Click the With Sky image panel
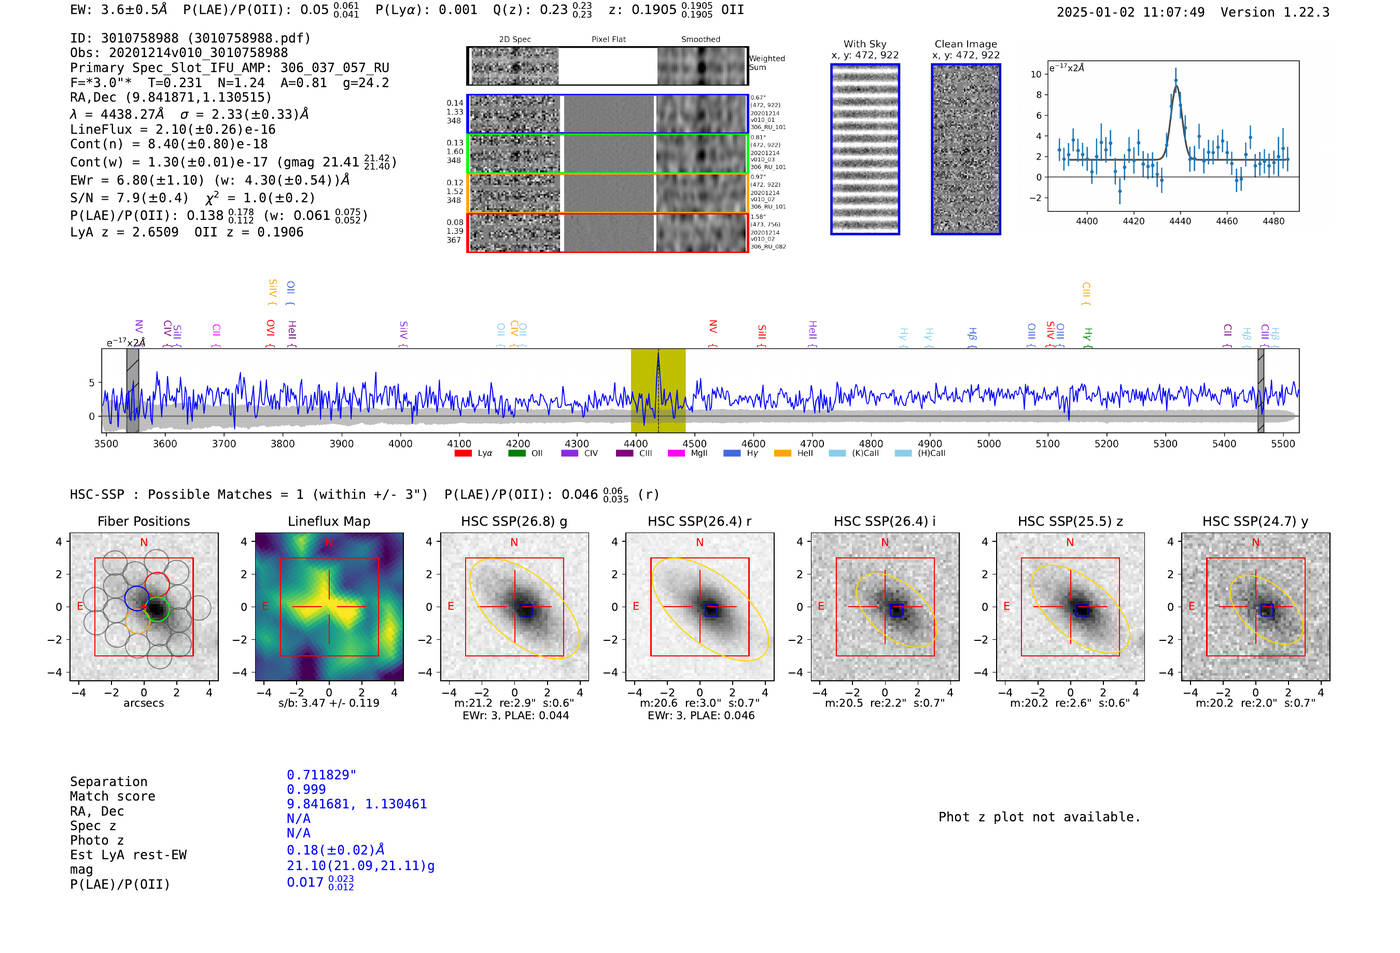Screen dimensions: 1400x953 (865, 149)
